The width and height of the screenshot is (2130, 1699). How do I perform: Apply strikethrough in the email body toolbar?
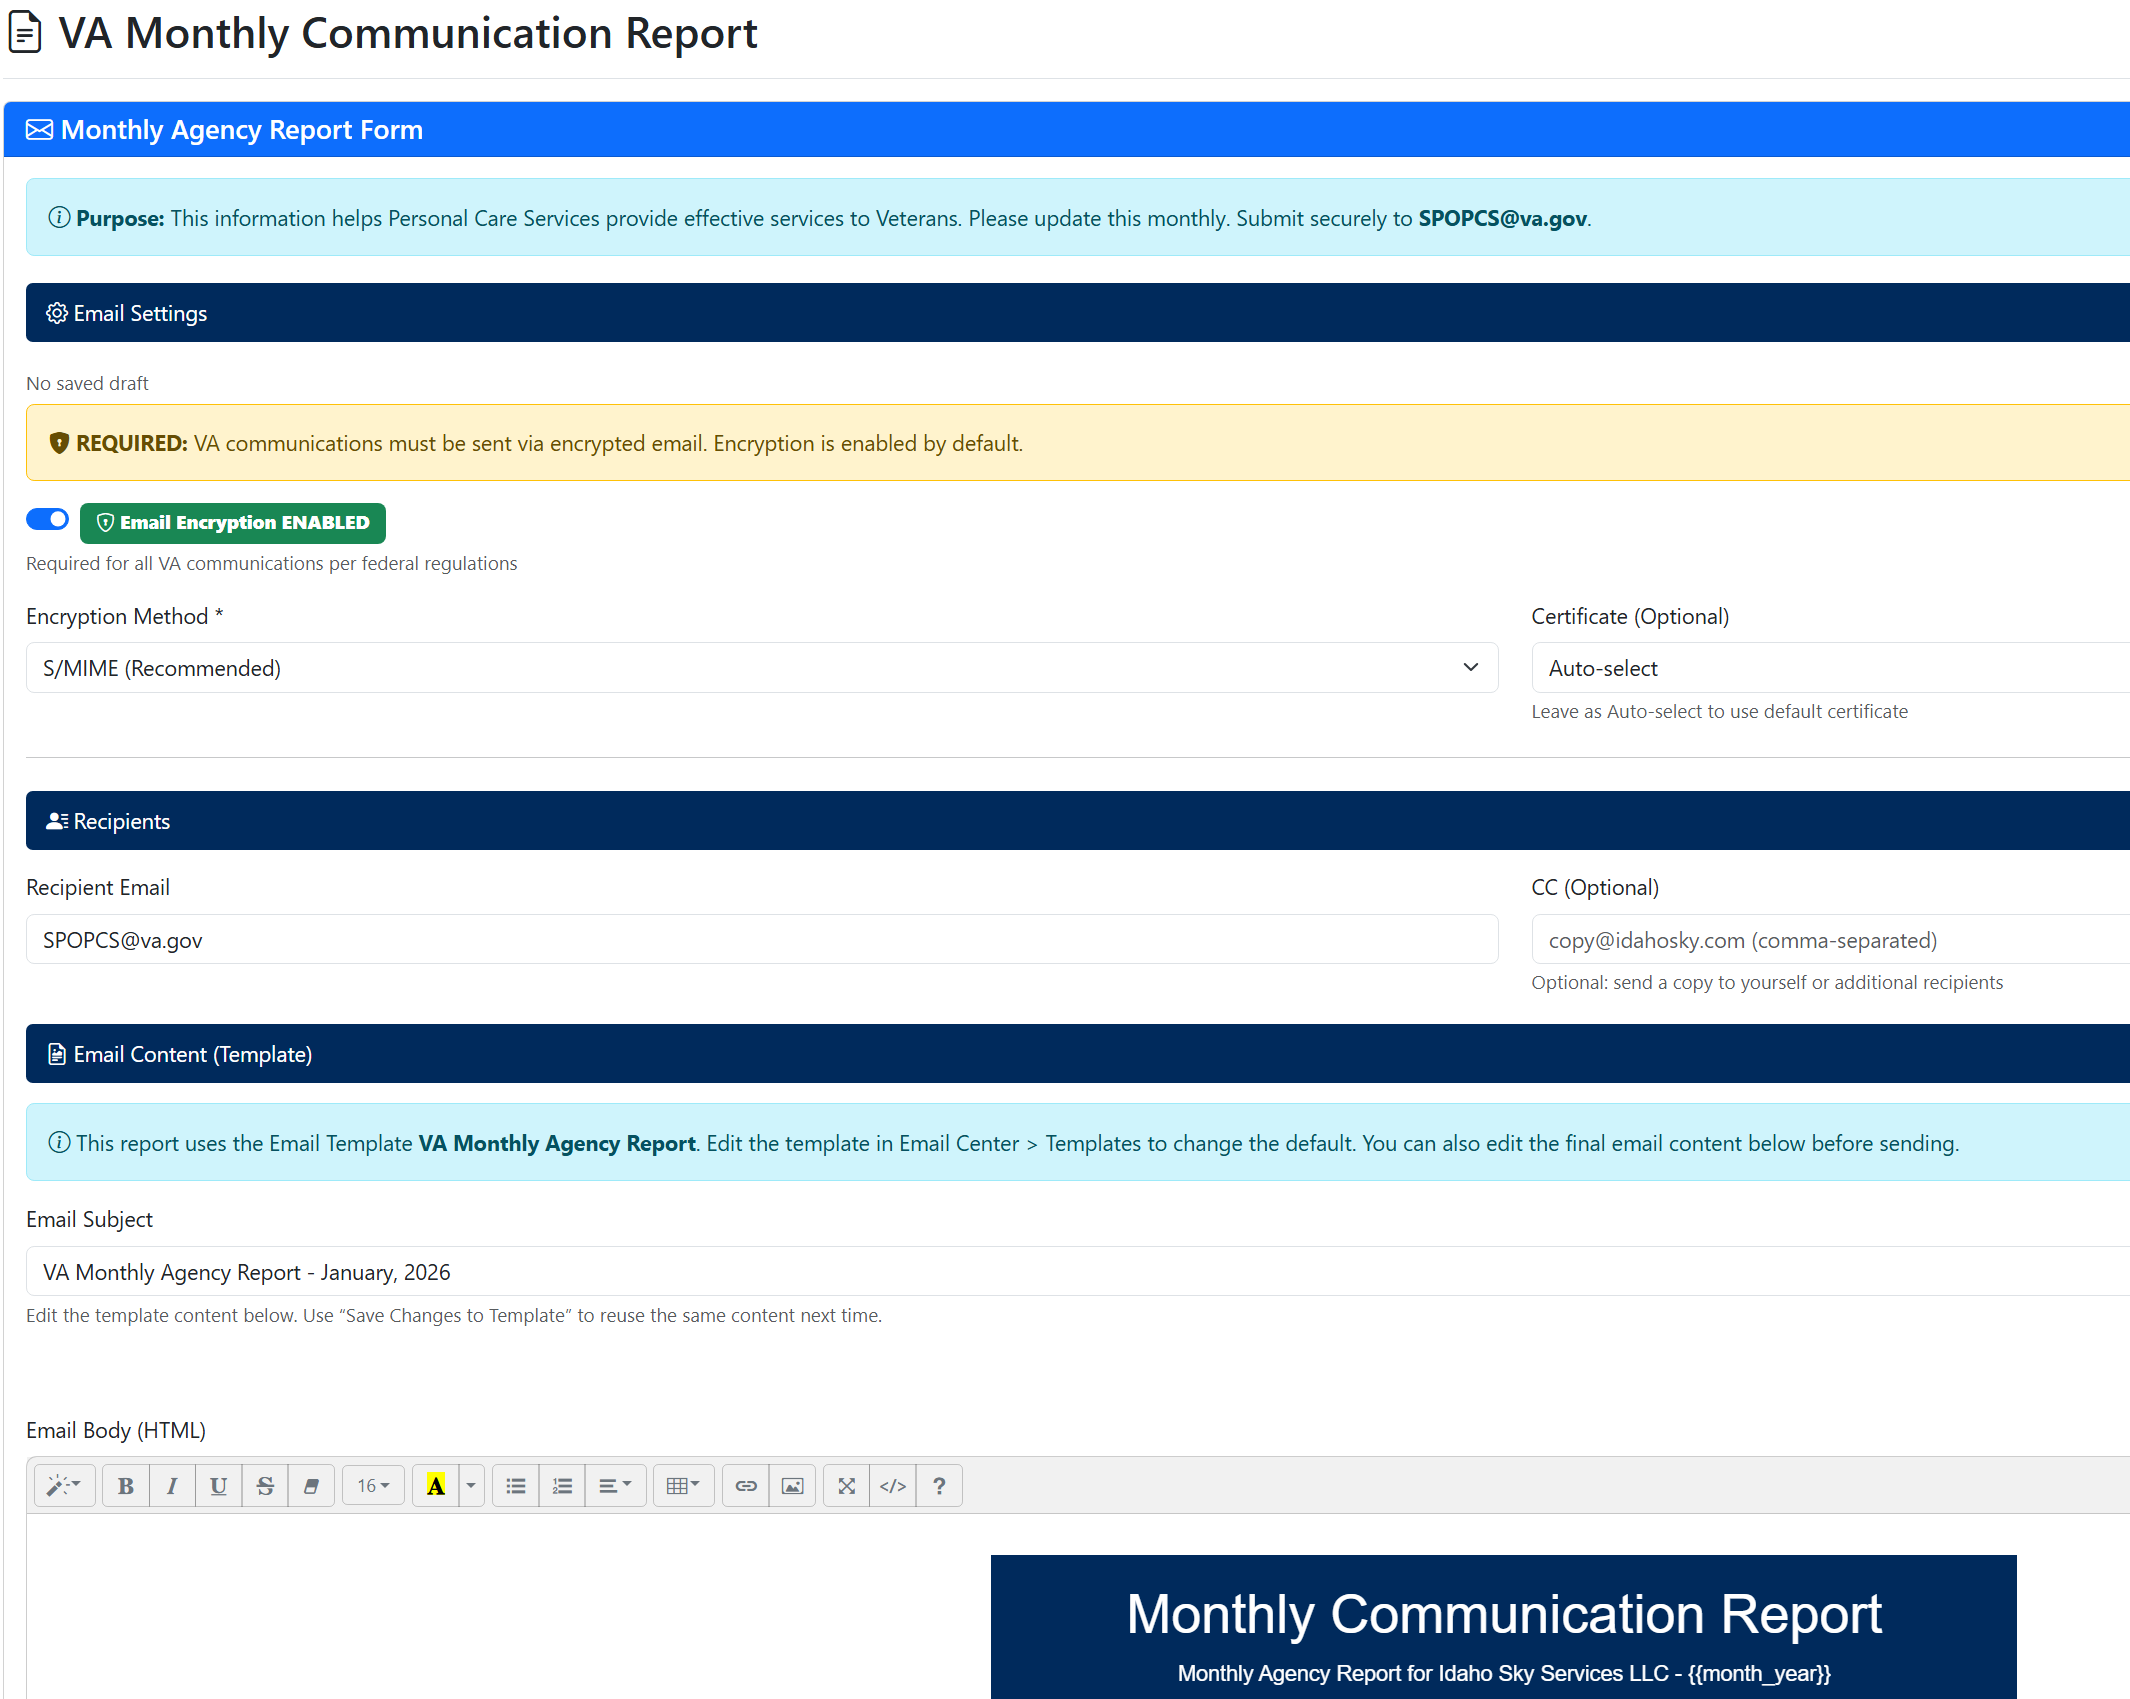pyautogui.click(x=265, y=1485)
